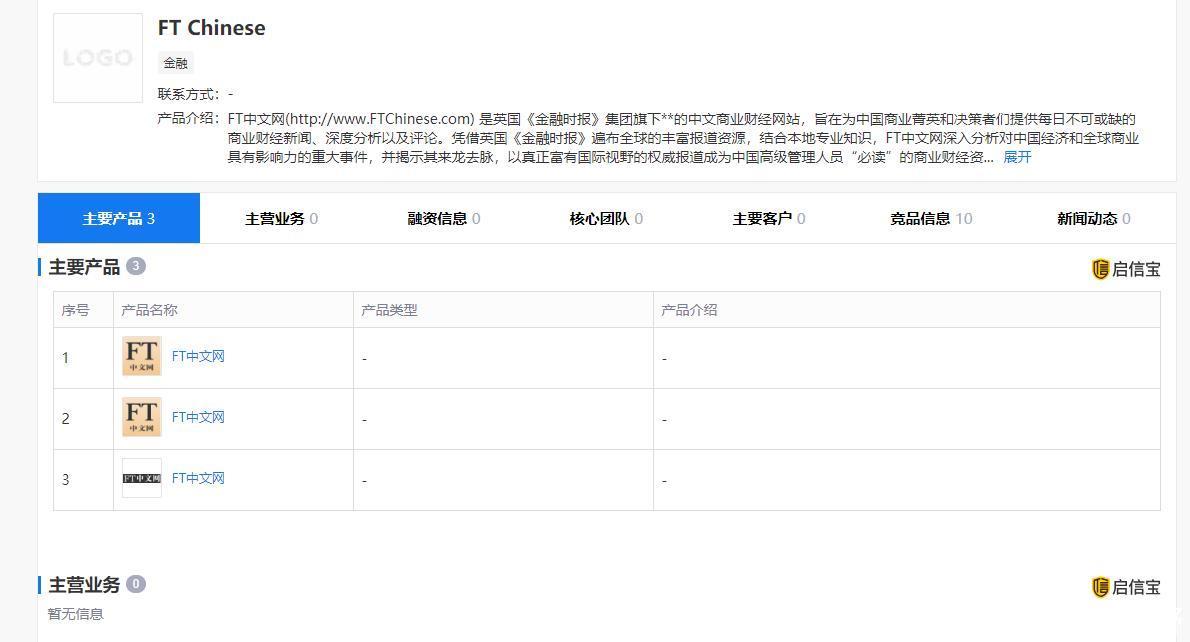Open the 主要客户 tab
Screen dimensions: 1190x642
tap(761, 218)
